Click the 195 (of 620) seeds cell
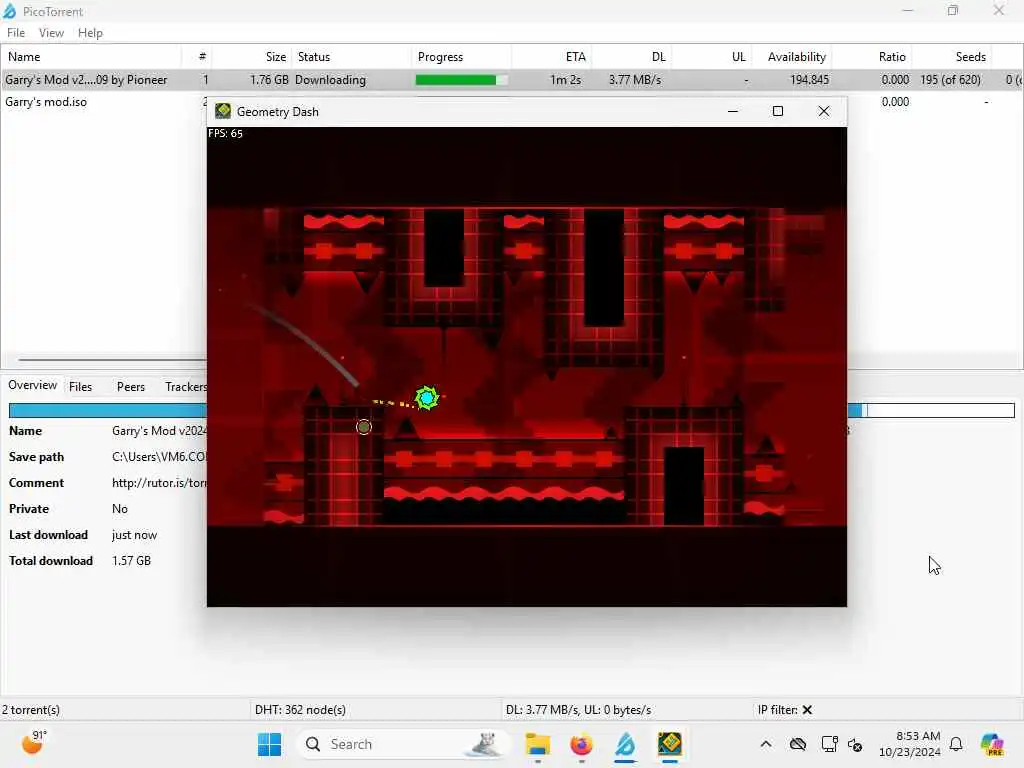This screenshot has height=768, width=1024. pos(950,80)
